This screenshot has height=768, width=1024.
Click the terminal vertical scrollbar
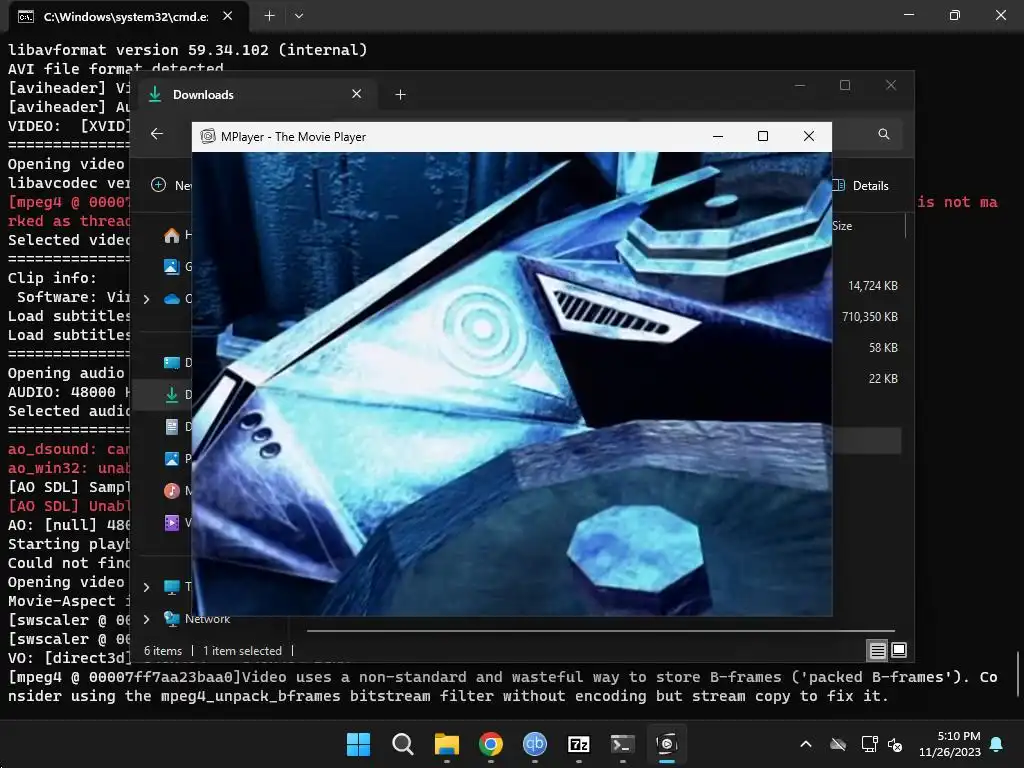click(x=1017, y=675)
